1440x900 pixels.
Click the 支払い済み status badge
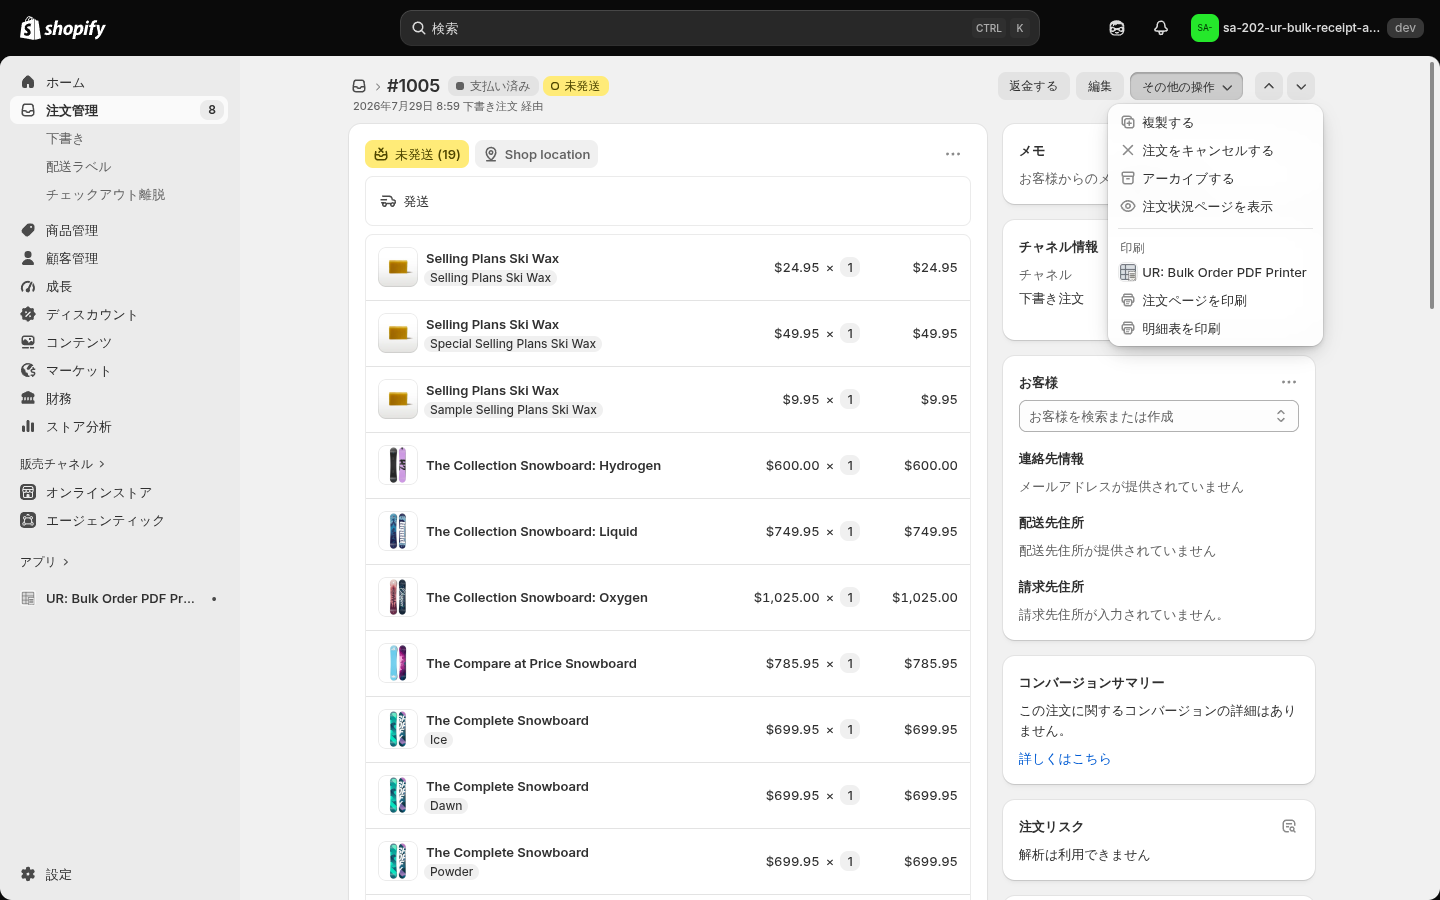pyautogui.click(x=493, y=86)
